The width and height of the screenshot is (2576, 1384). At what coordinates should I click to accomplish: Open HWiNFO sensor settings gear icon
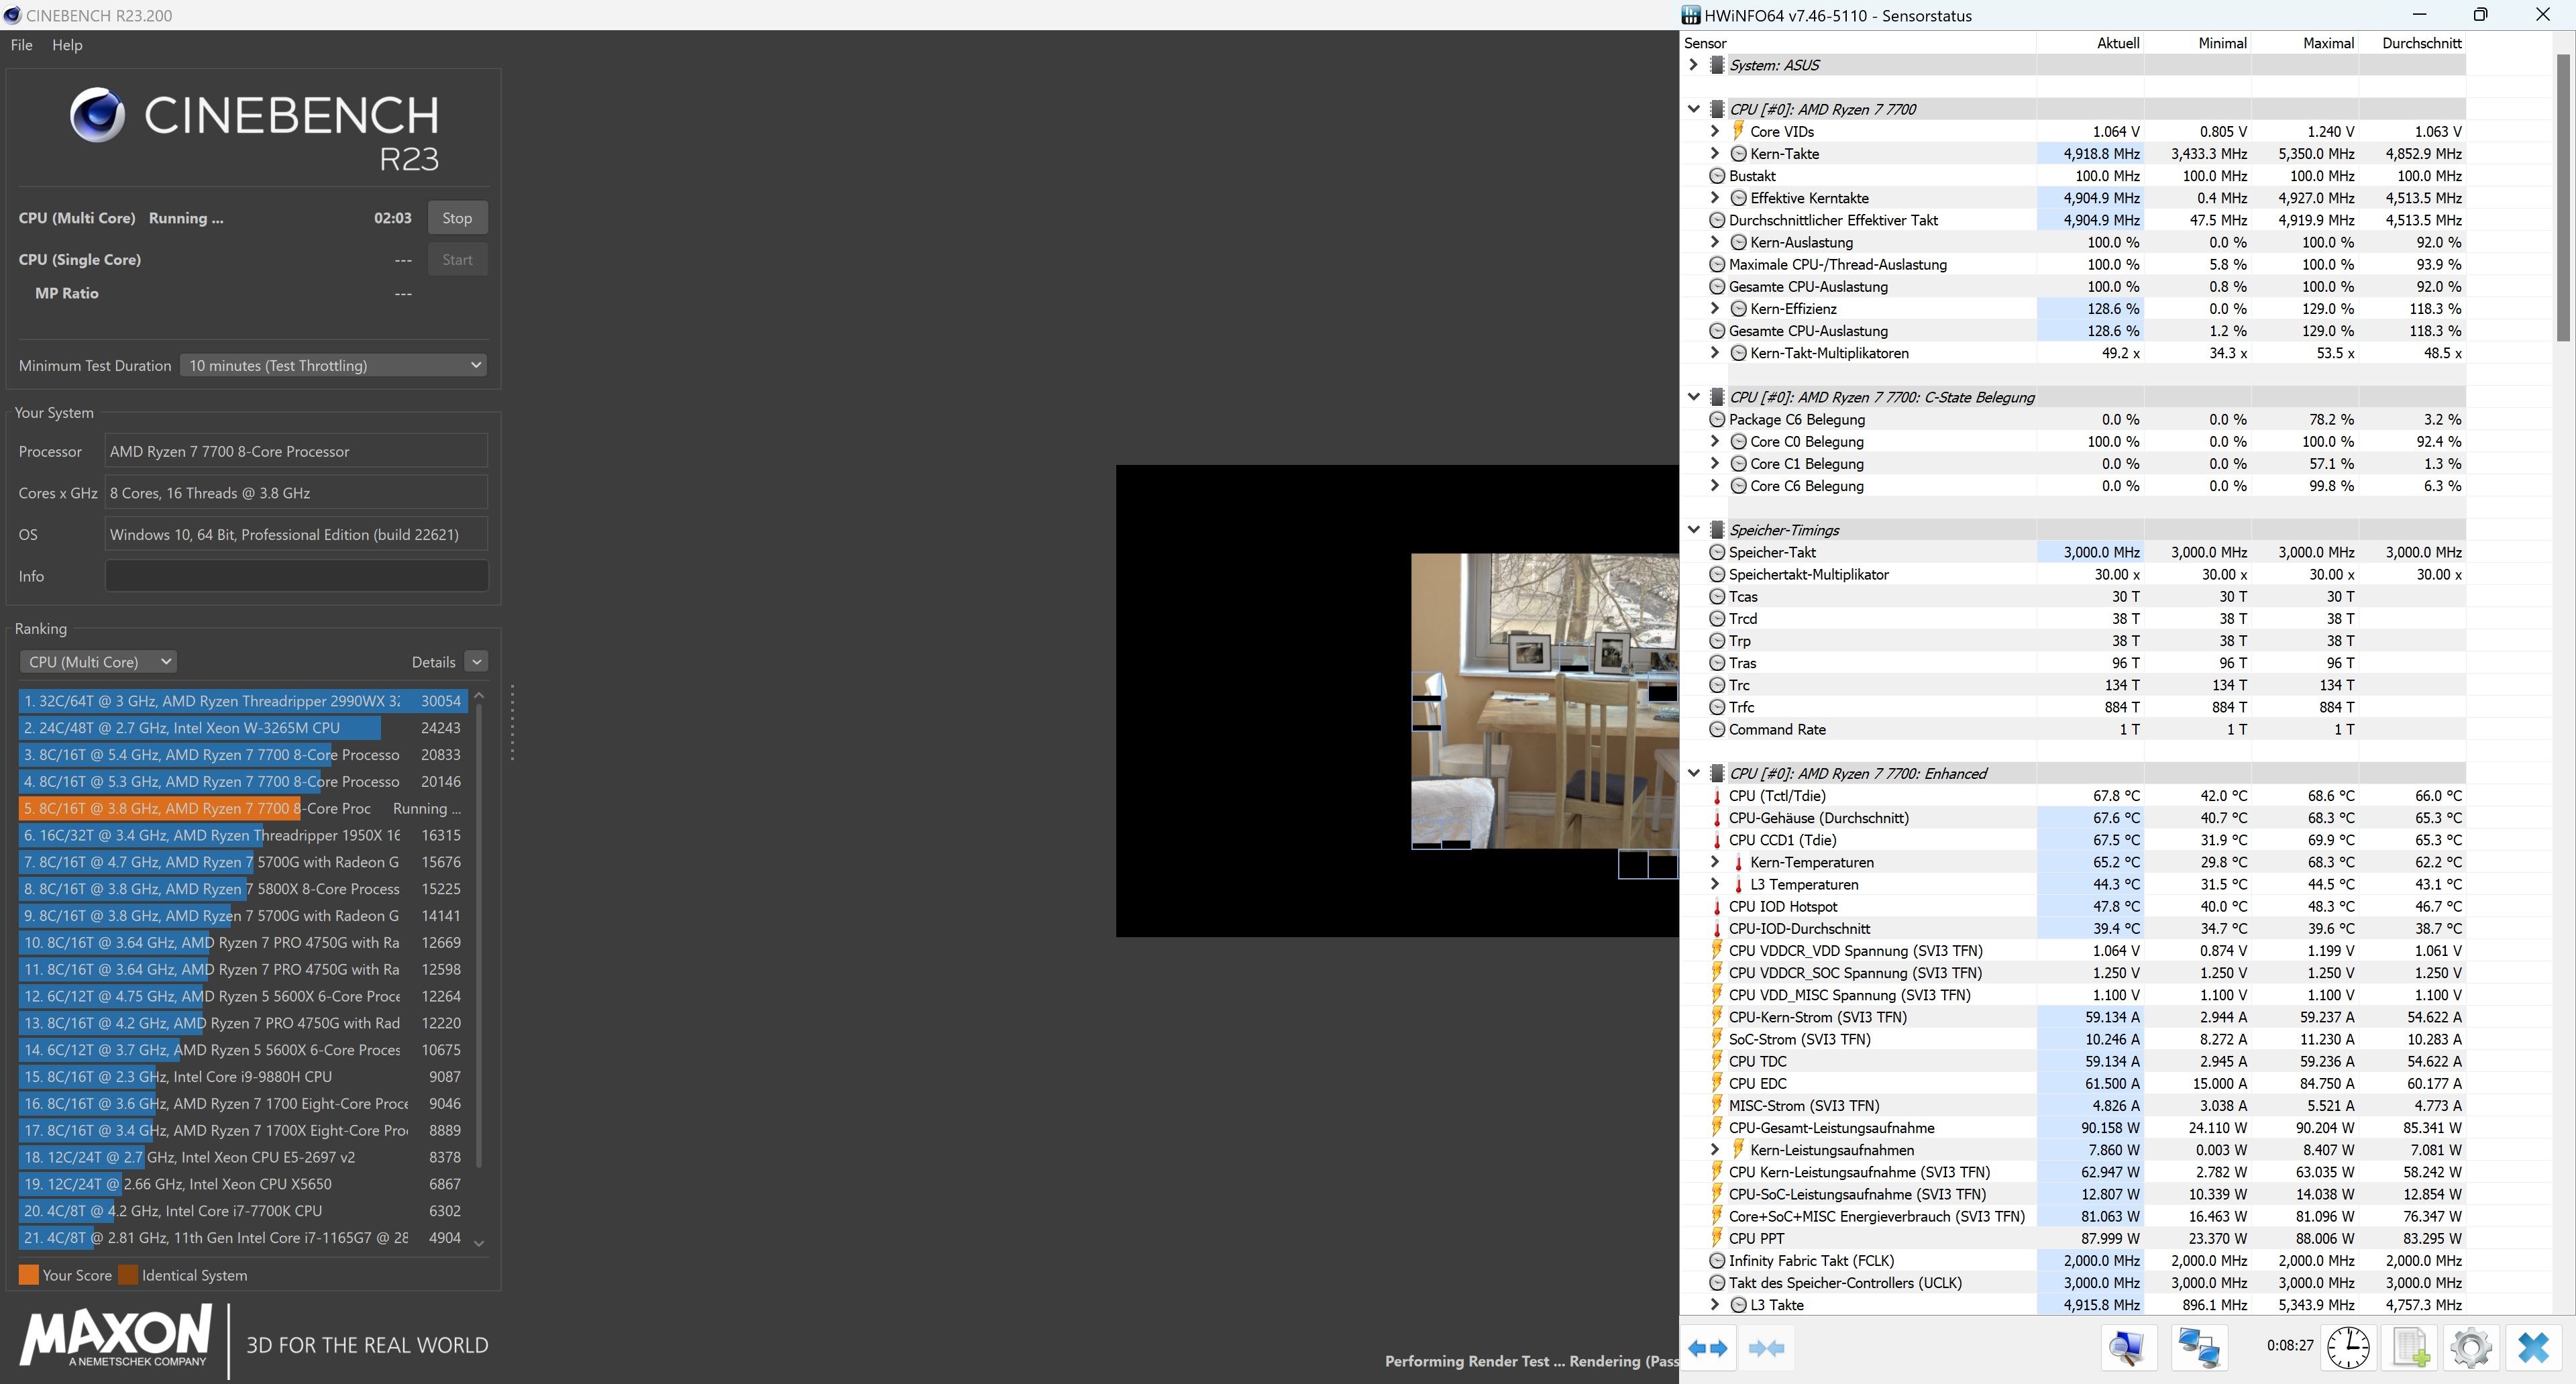[x=2471, y=1348]
